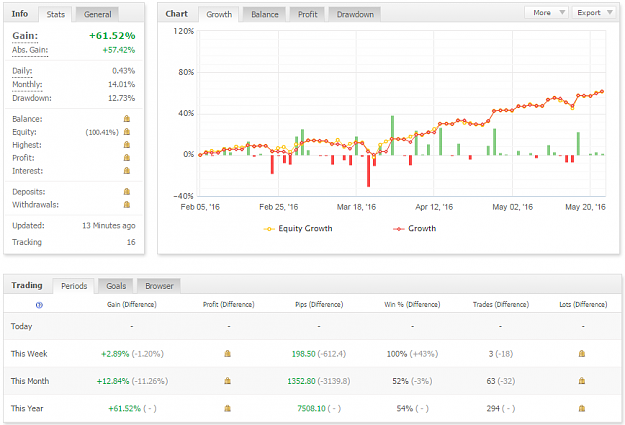Click the Monthly label in the Info panel

[x=27, y=84]
